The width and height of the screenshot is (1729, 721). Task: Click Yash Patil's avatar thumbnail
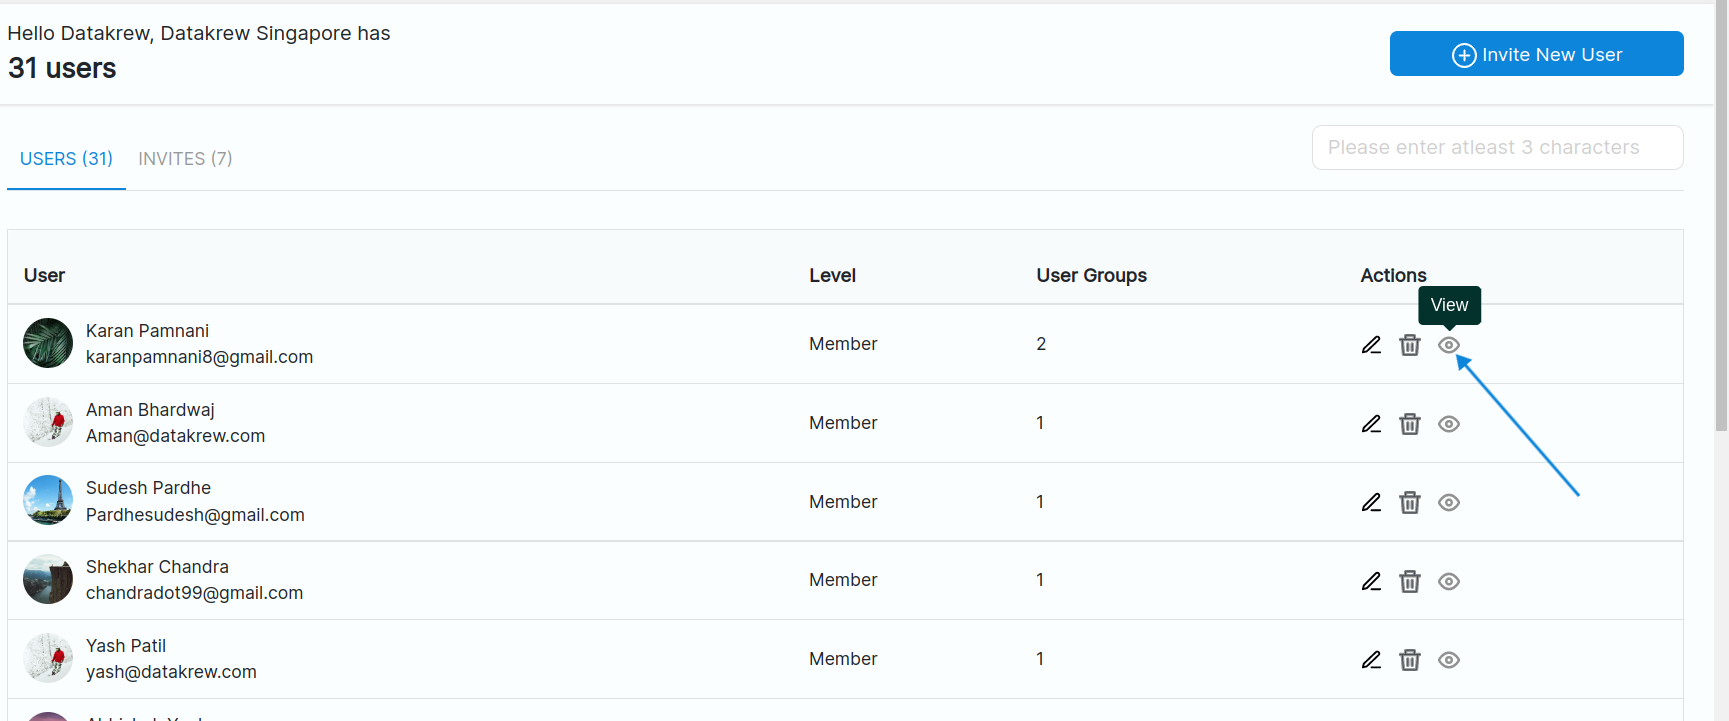point(48,658)
